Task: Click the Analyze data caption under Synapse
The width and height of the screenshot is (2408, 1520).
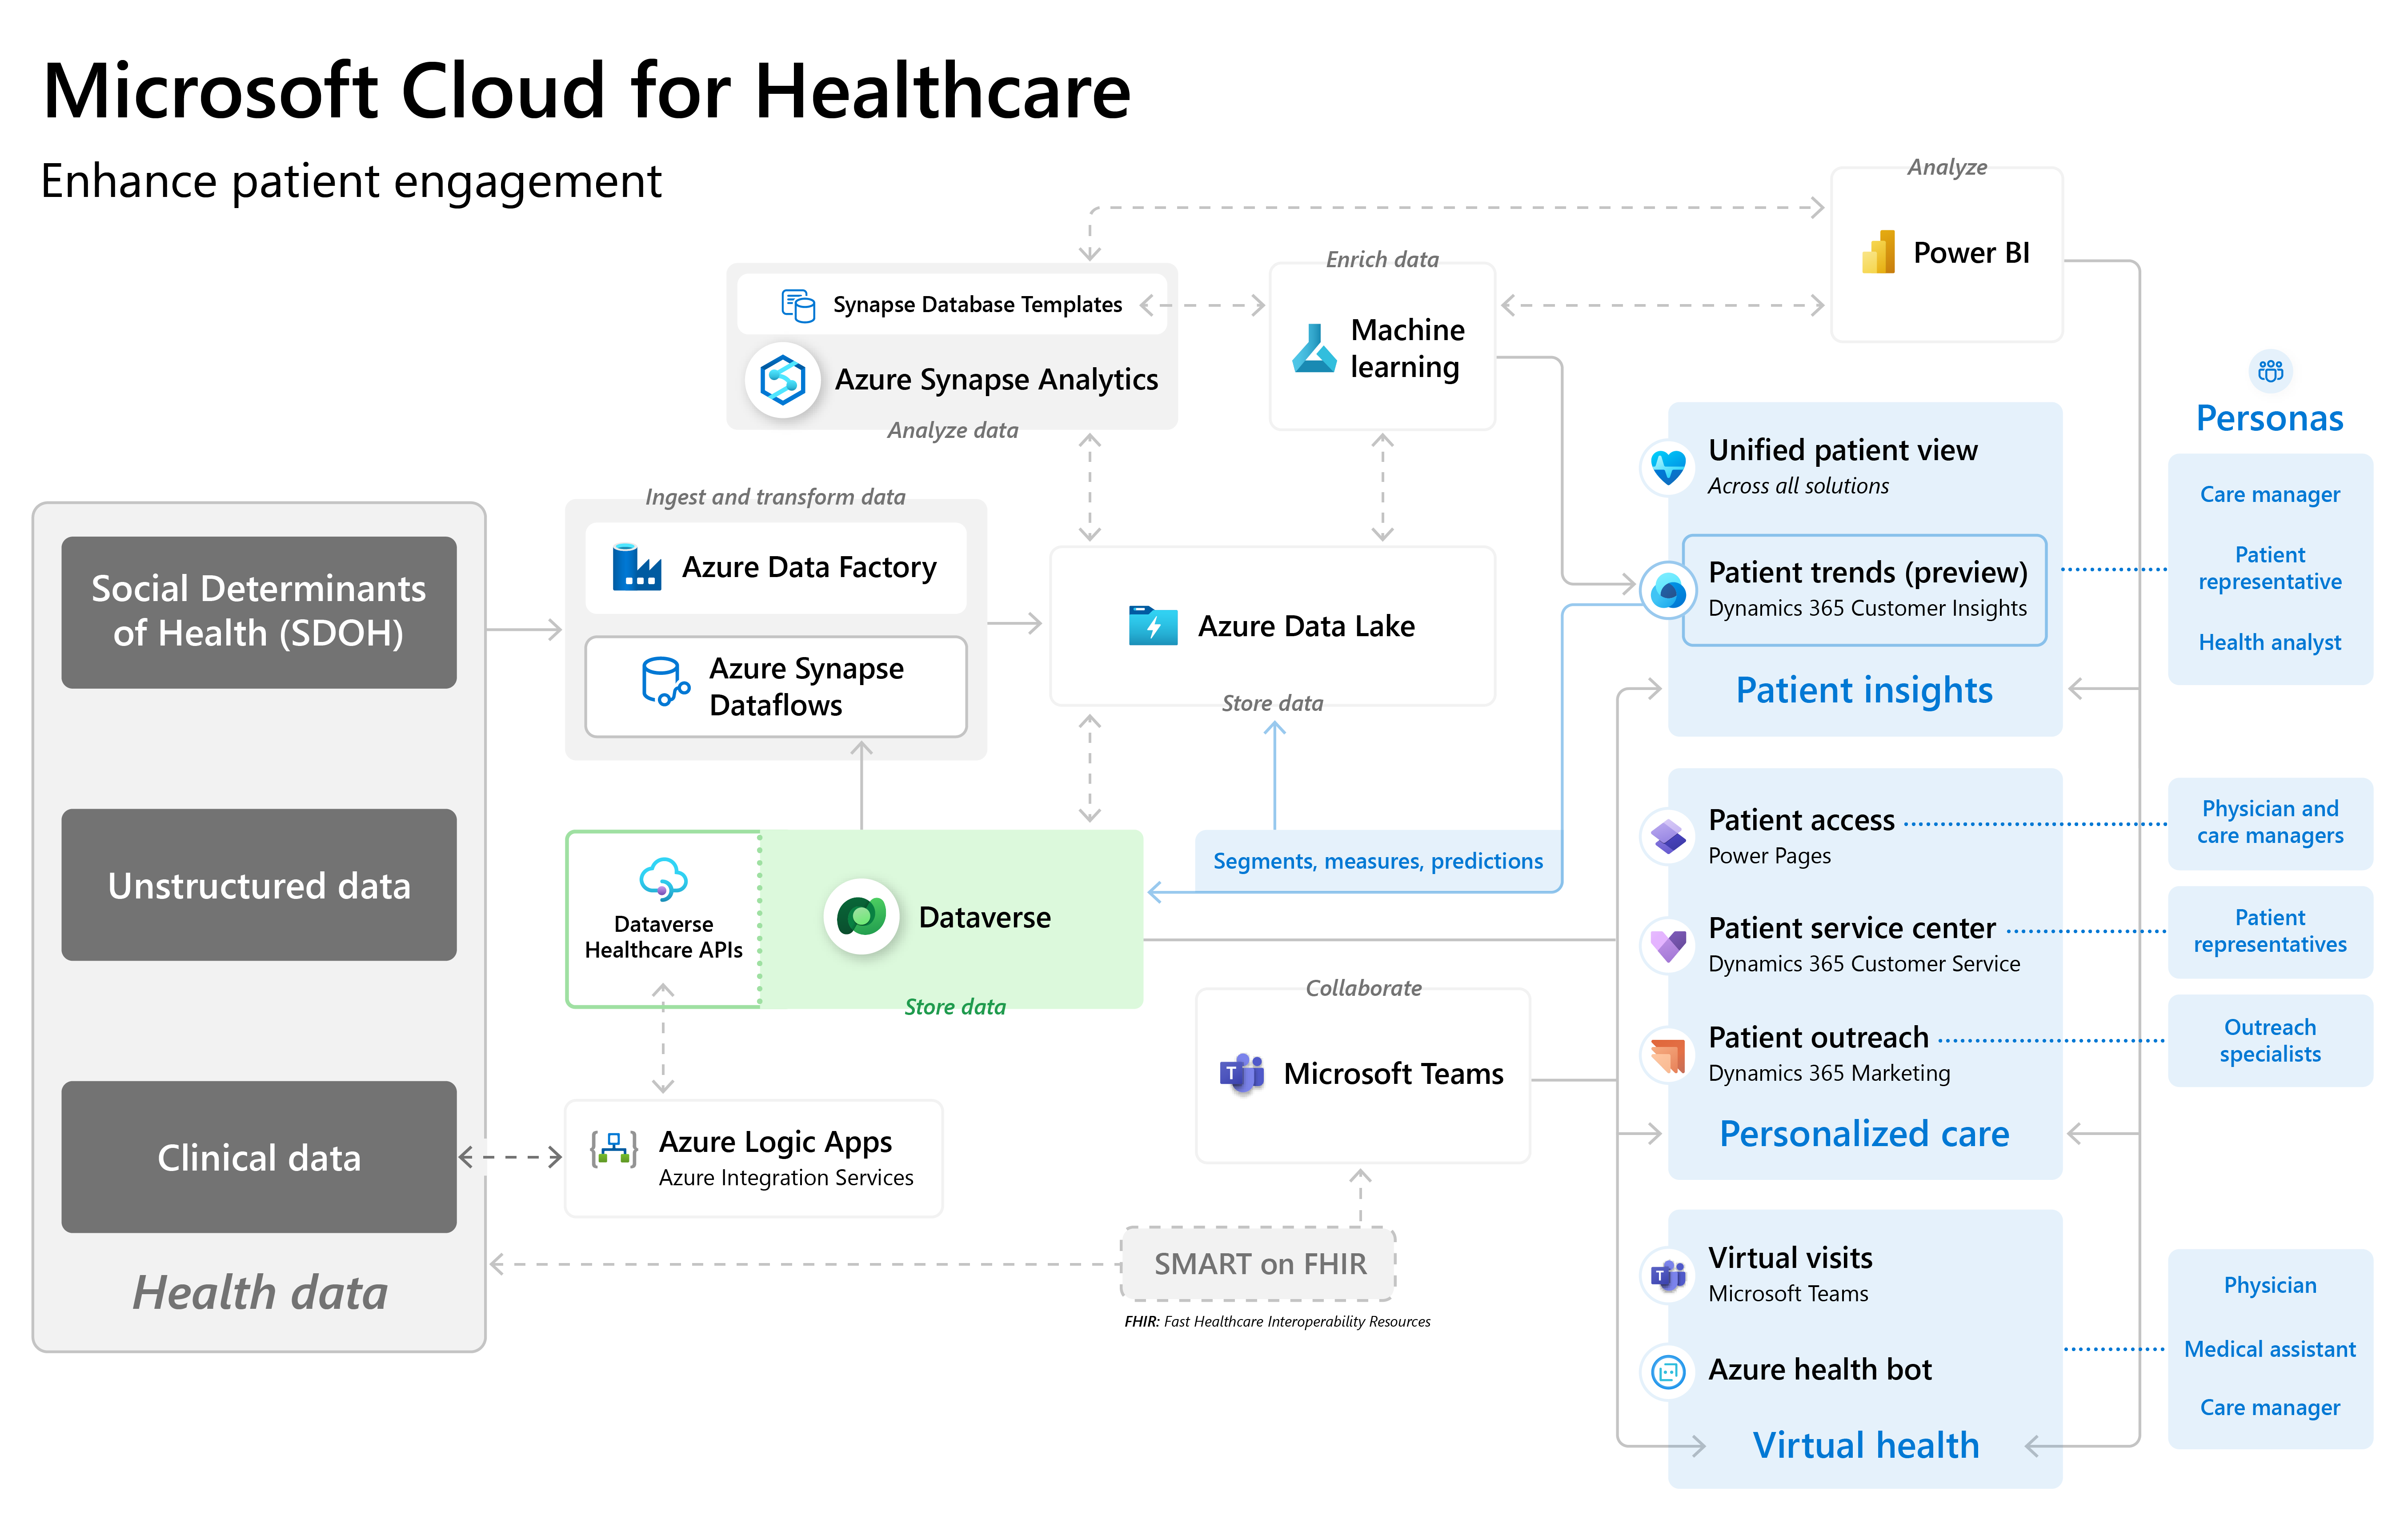Action: [x=952, y=431]
